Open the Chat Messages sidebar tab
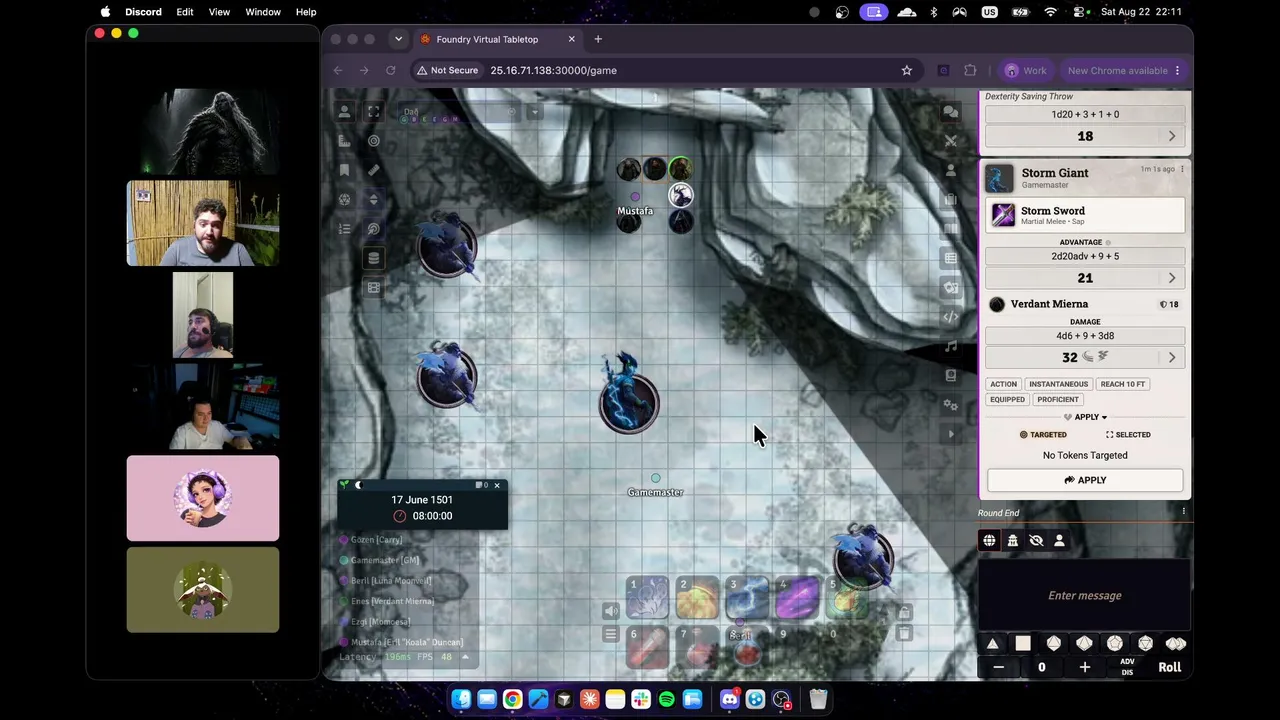Screen dimensions: 1280x720 [x=951, y=112]
